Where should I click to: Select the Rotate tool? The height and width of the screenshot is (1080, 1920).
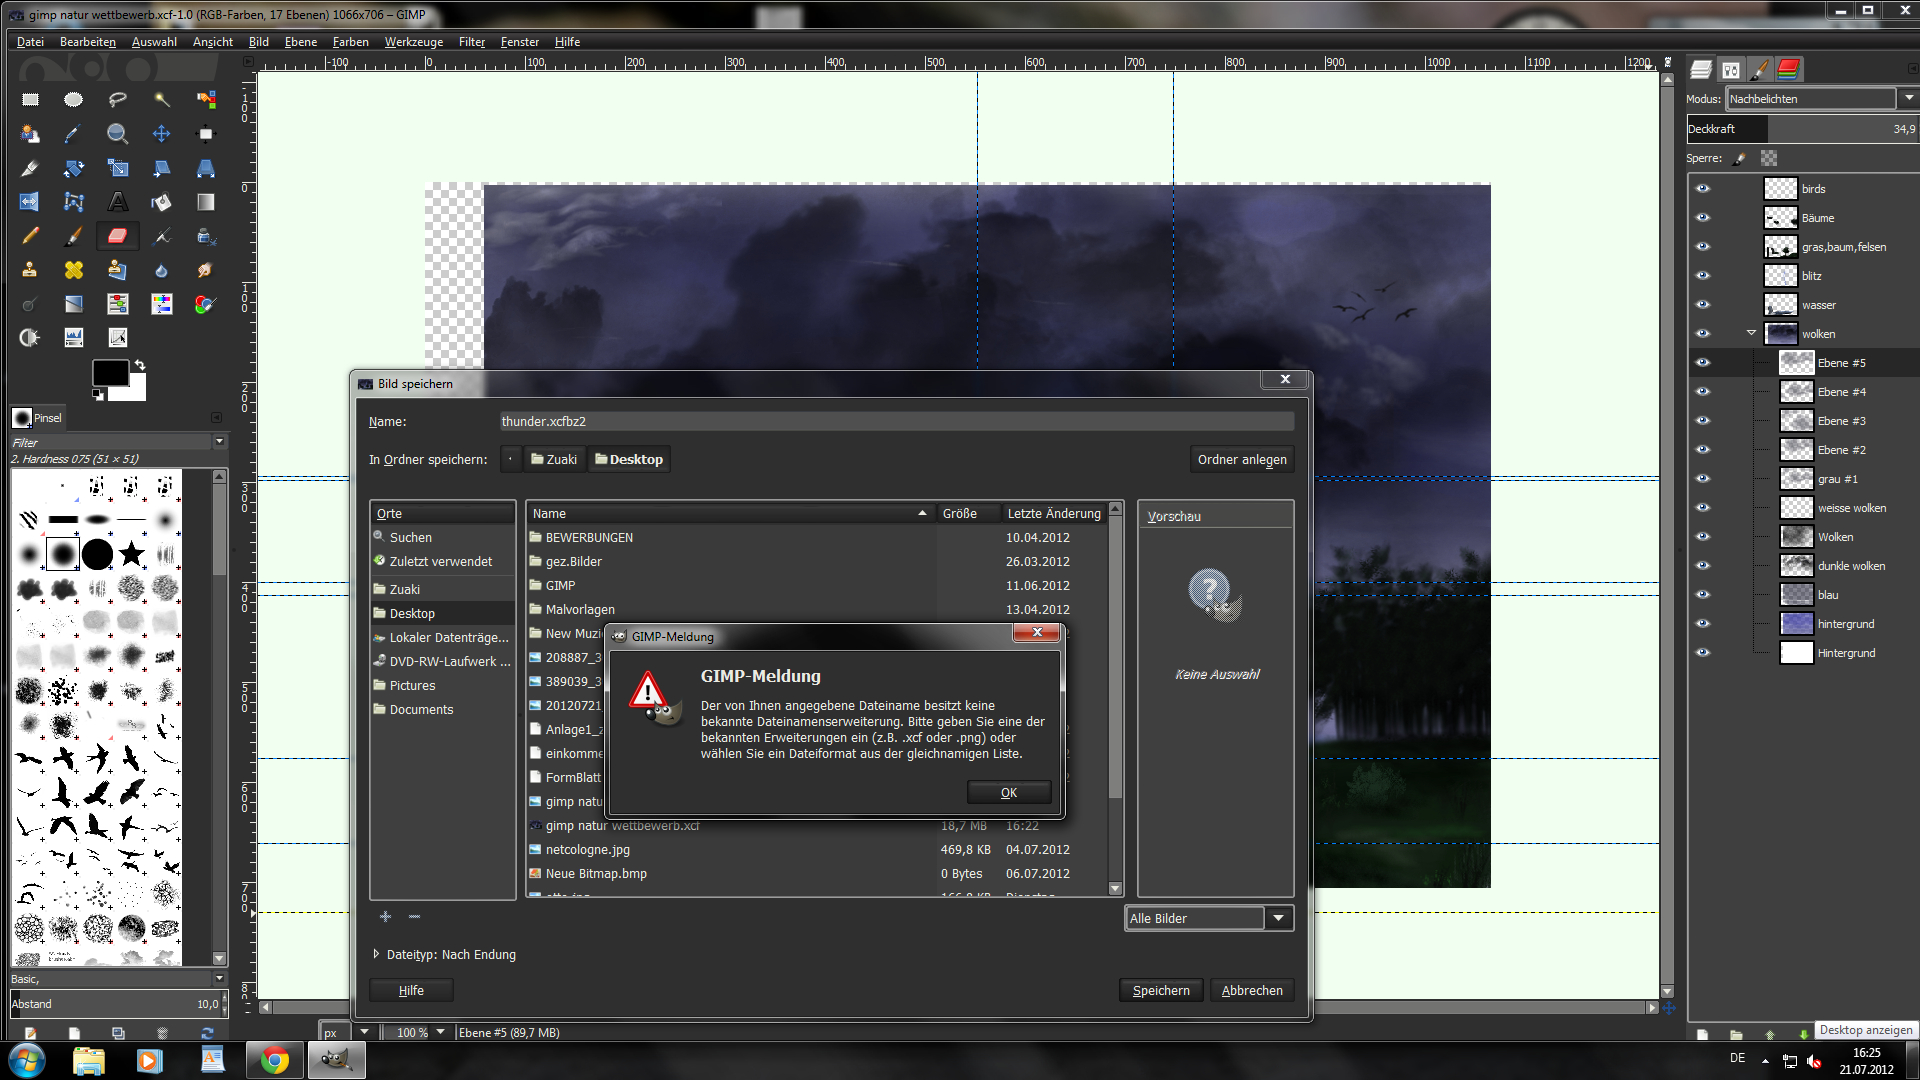(x=74, y=168)
